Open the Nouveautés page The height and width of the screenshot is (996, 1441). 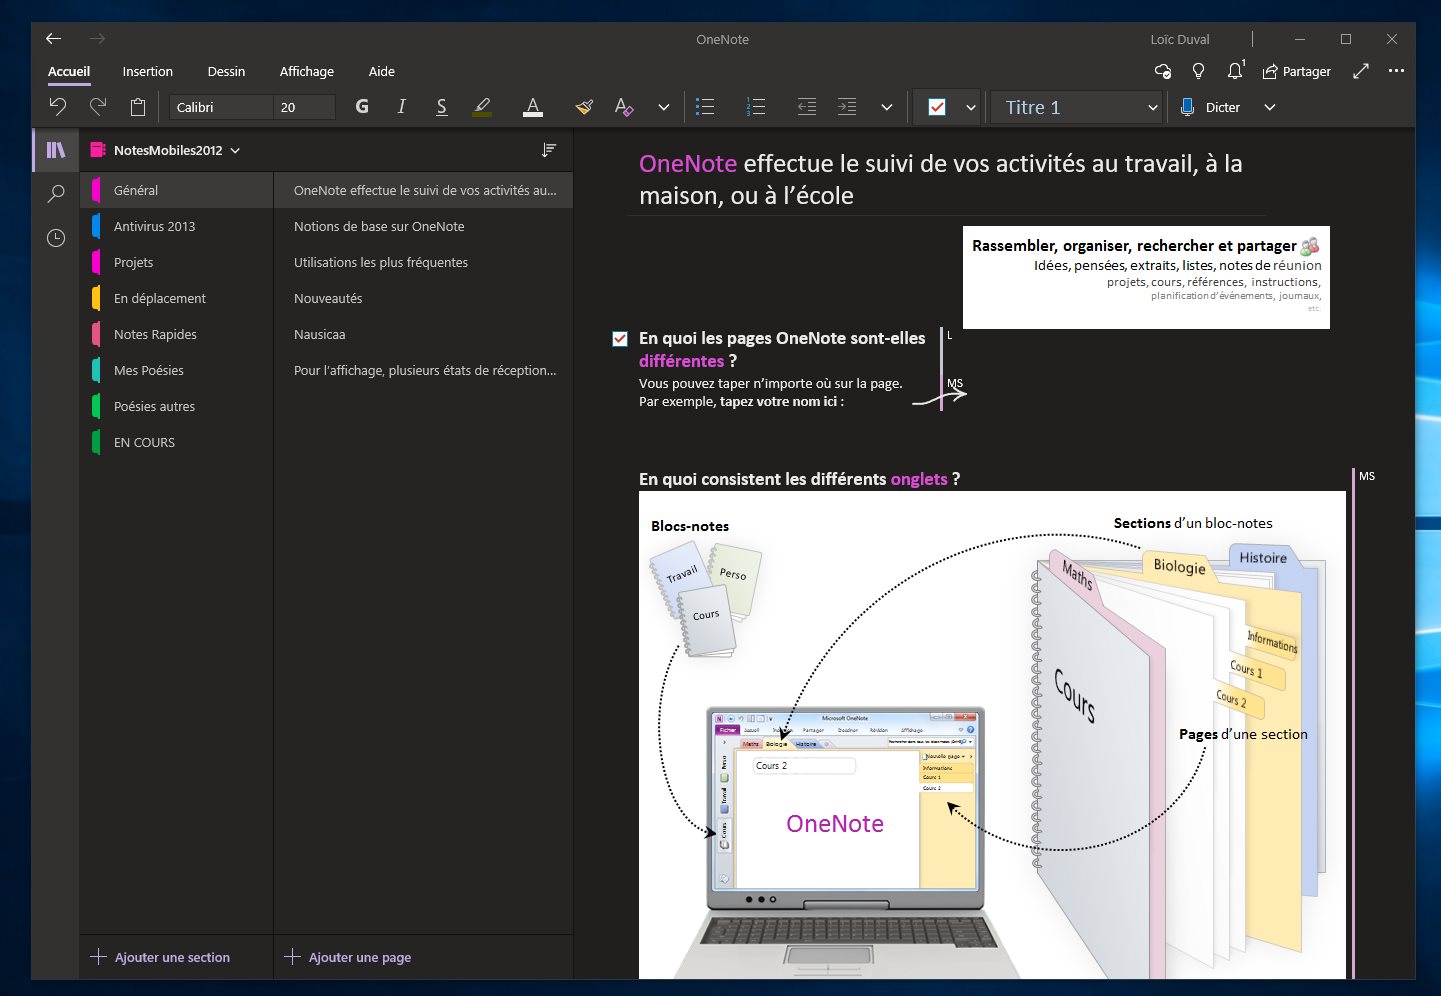point(424,298)
